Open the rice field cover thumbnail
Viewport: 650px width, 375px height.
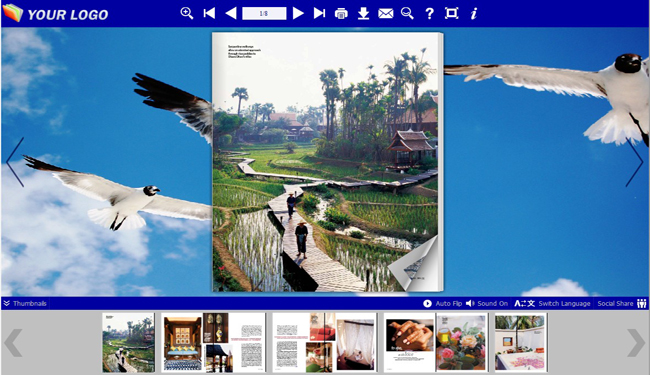(x=129, y=343)
